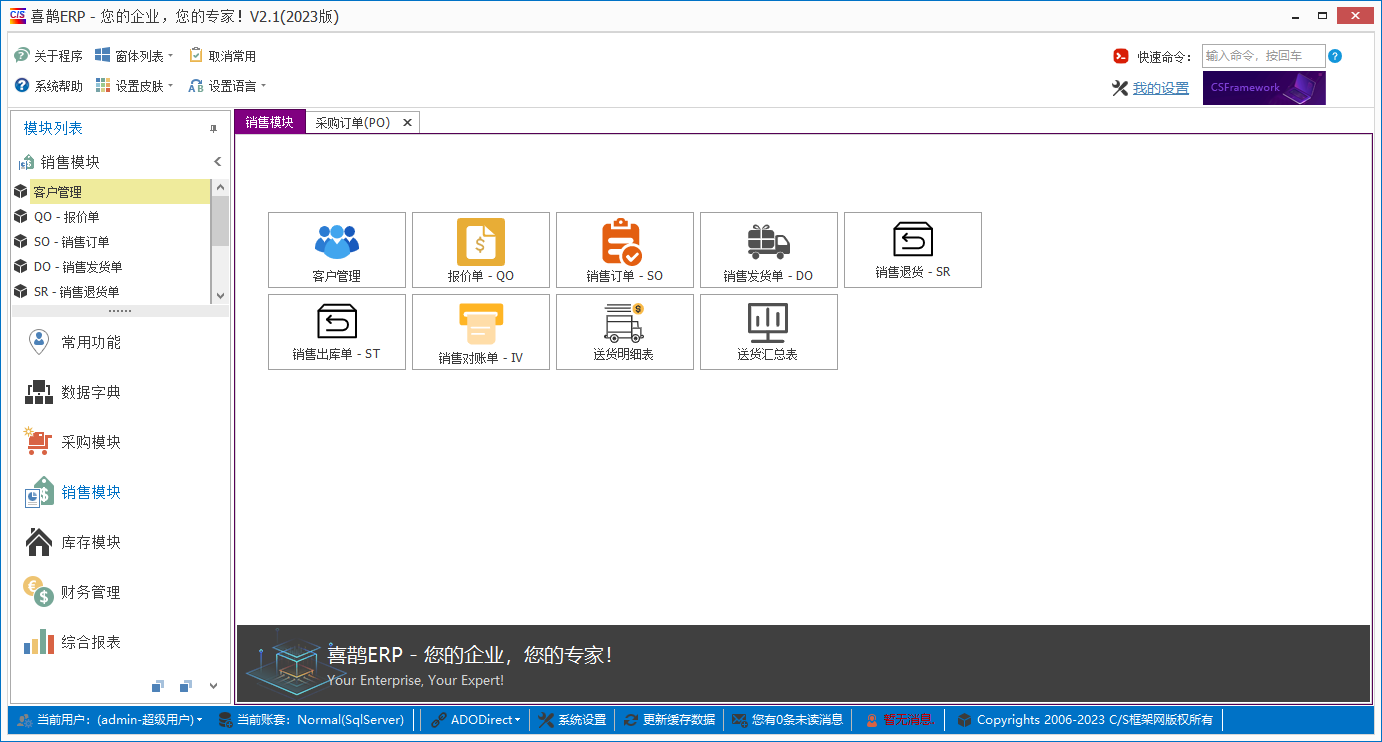The image size is (1382, 742).
Task: Select the 销售订单 - SO icon
Action: [x=624, y=249]
